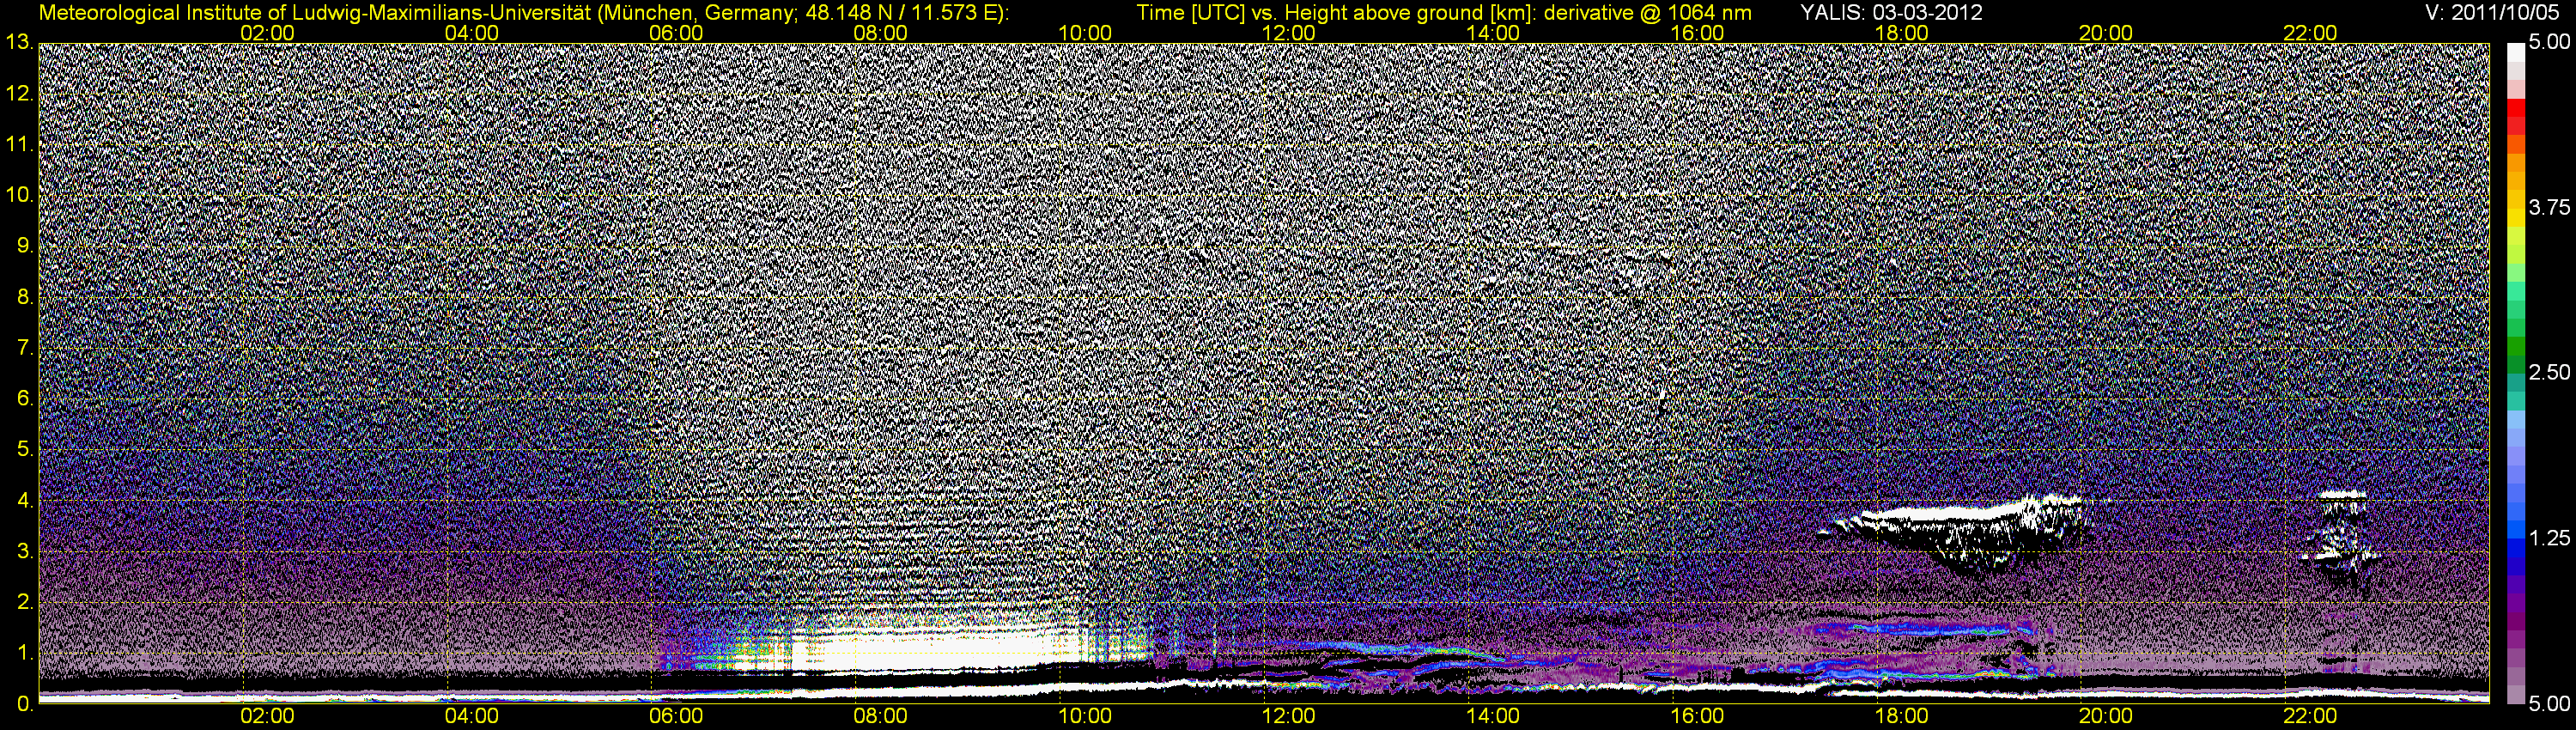Click the 0 km label on the height axis

[x=24, y=704]
